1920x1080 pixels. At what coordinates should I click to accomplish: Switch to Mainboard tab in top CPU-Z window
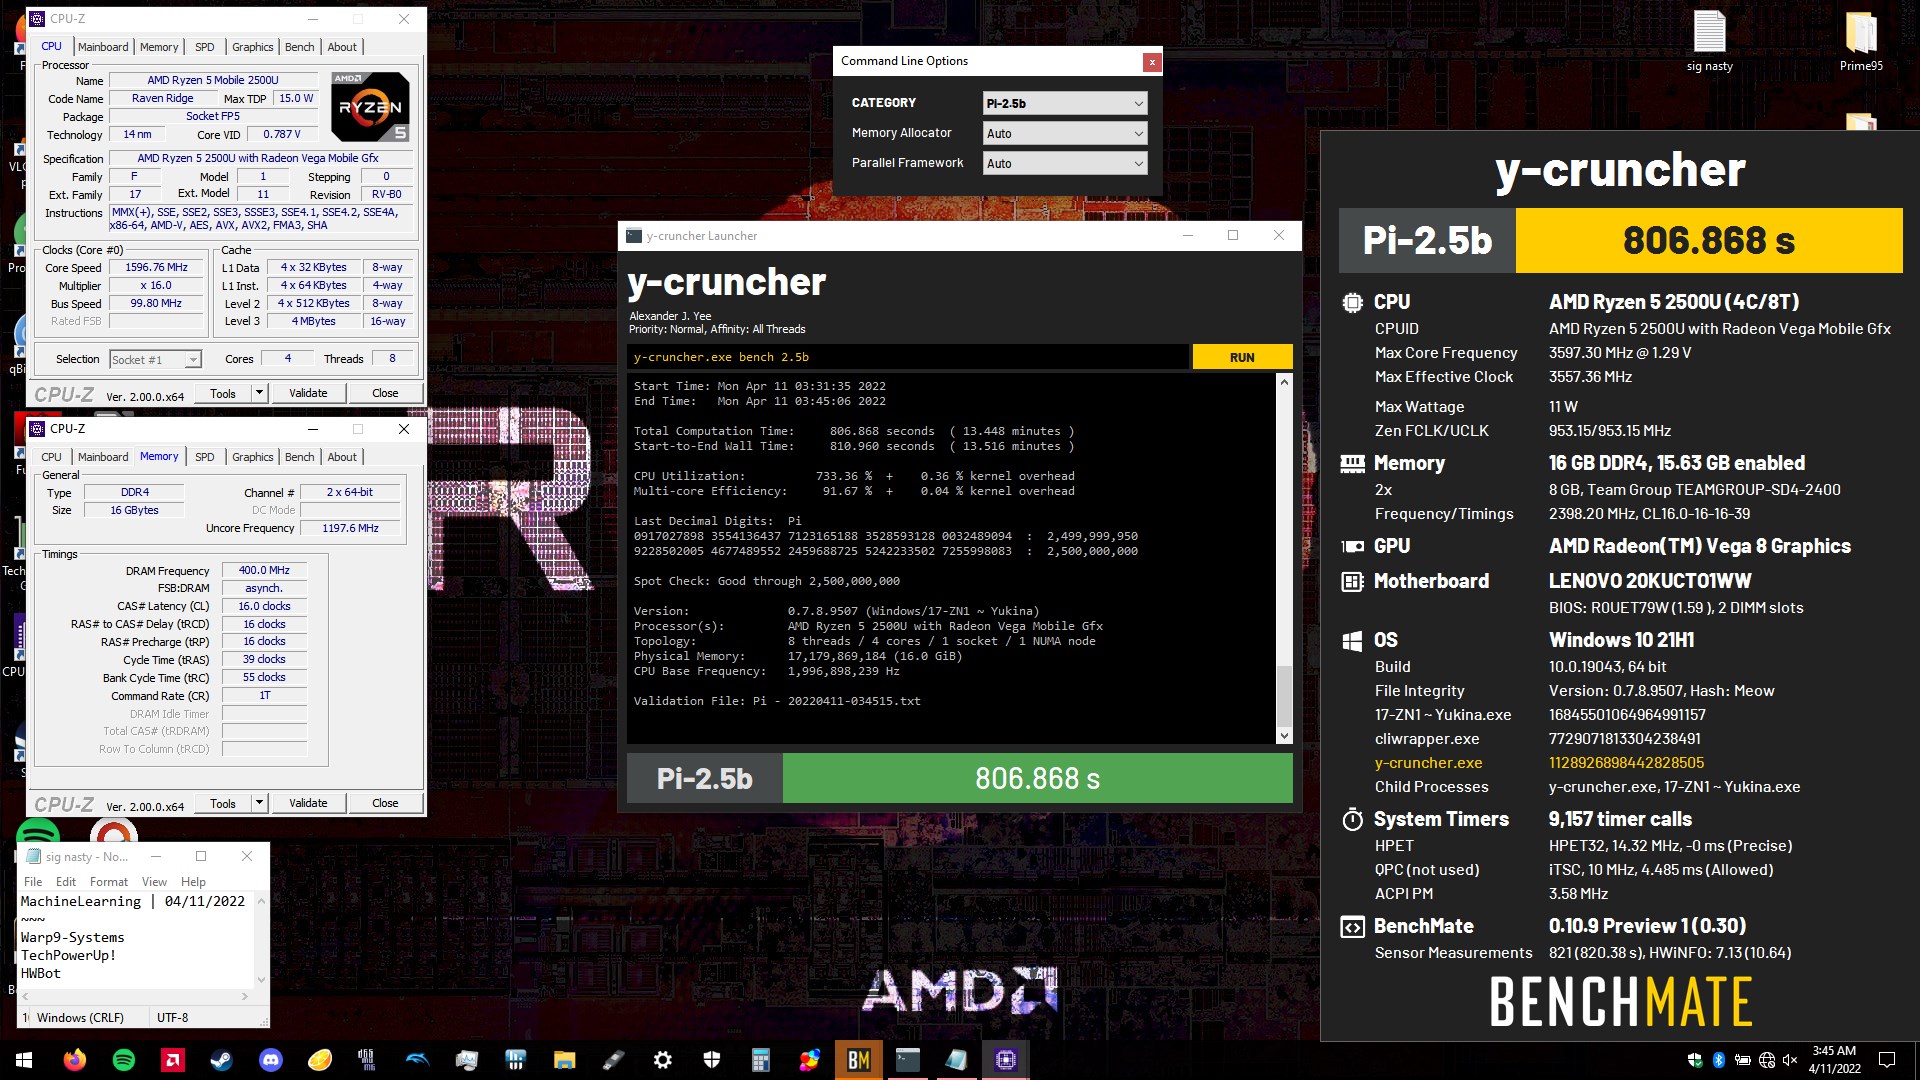click(x=103, y=47)
